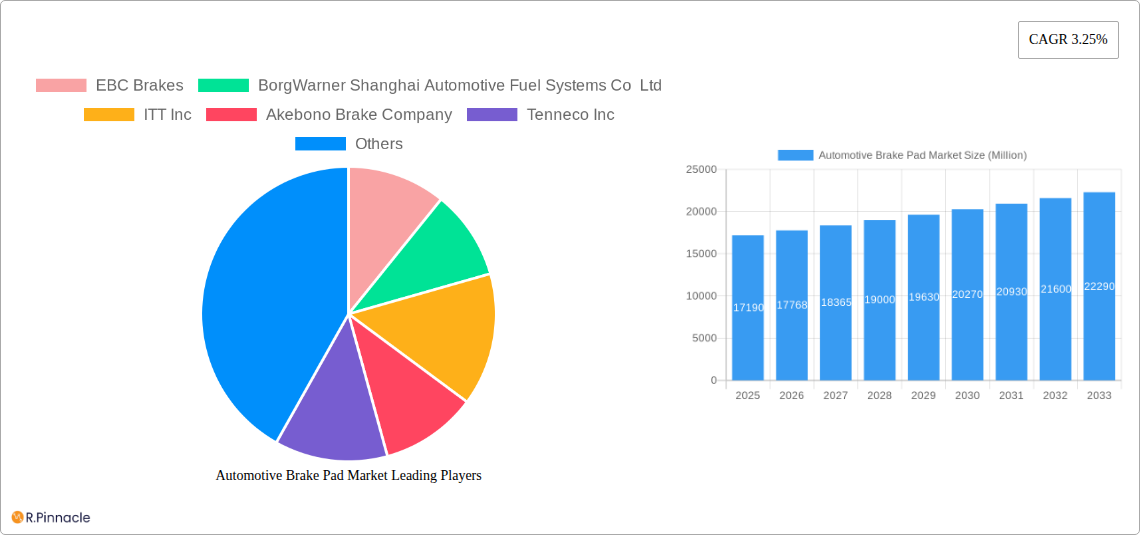Click the 5000 y-axis value
1140x535 pixels.
coord(704,338)
